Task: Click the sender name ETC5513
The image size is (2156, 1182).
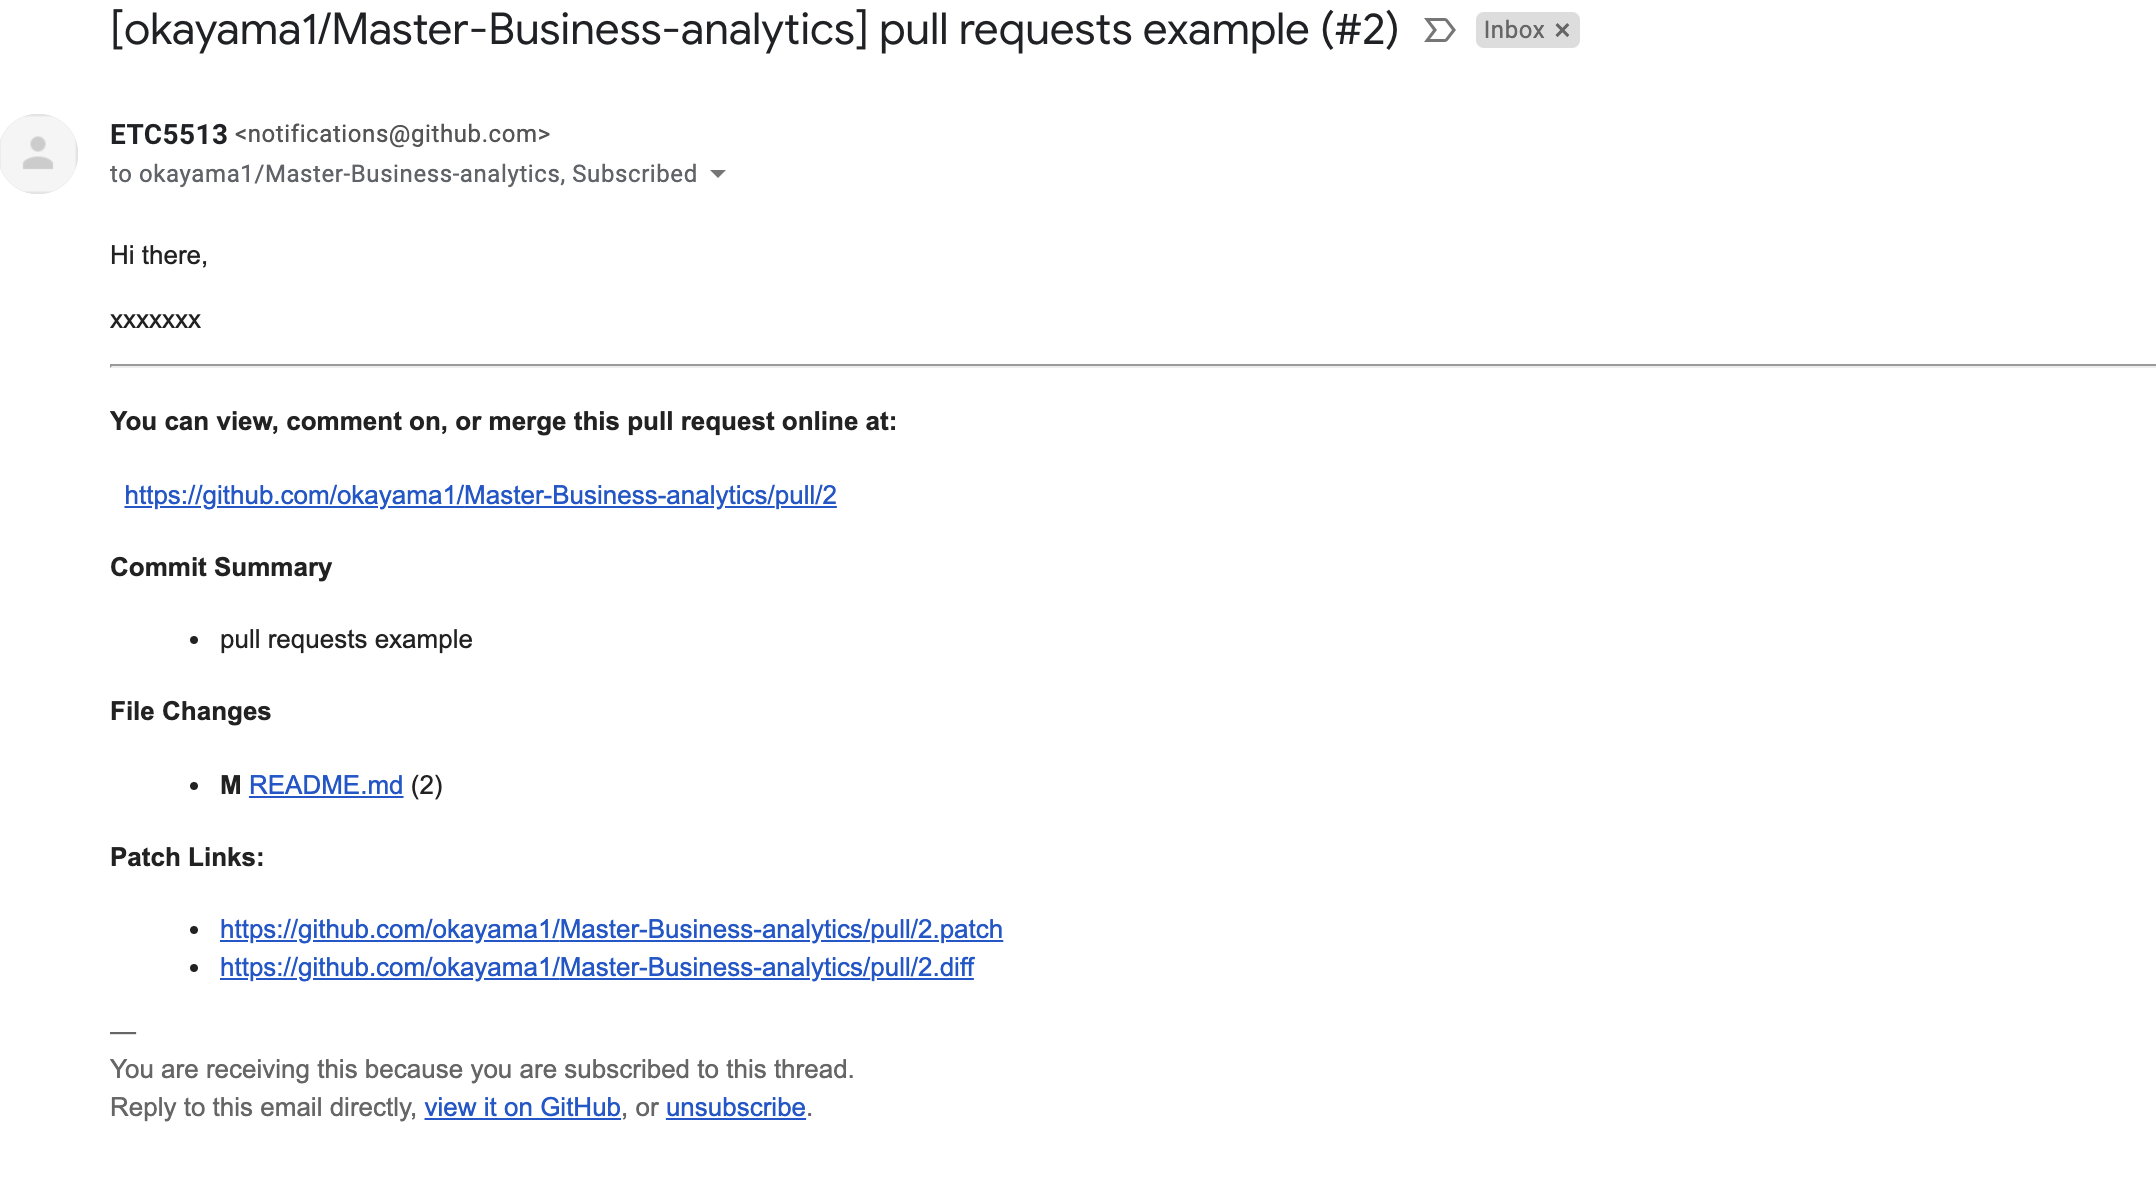Action: [x=169, y=134]
